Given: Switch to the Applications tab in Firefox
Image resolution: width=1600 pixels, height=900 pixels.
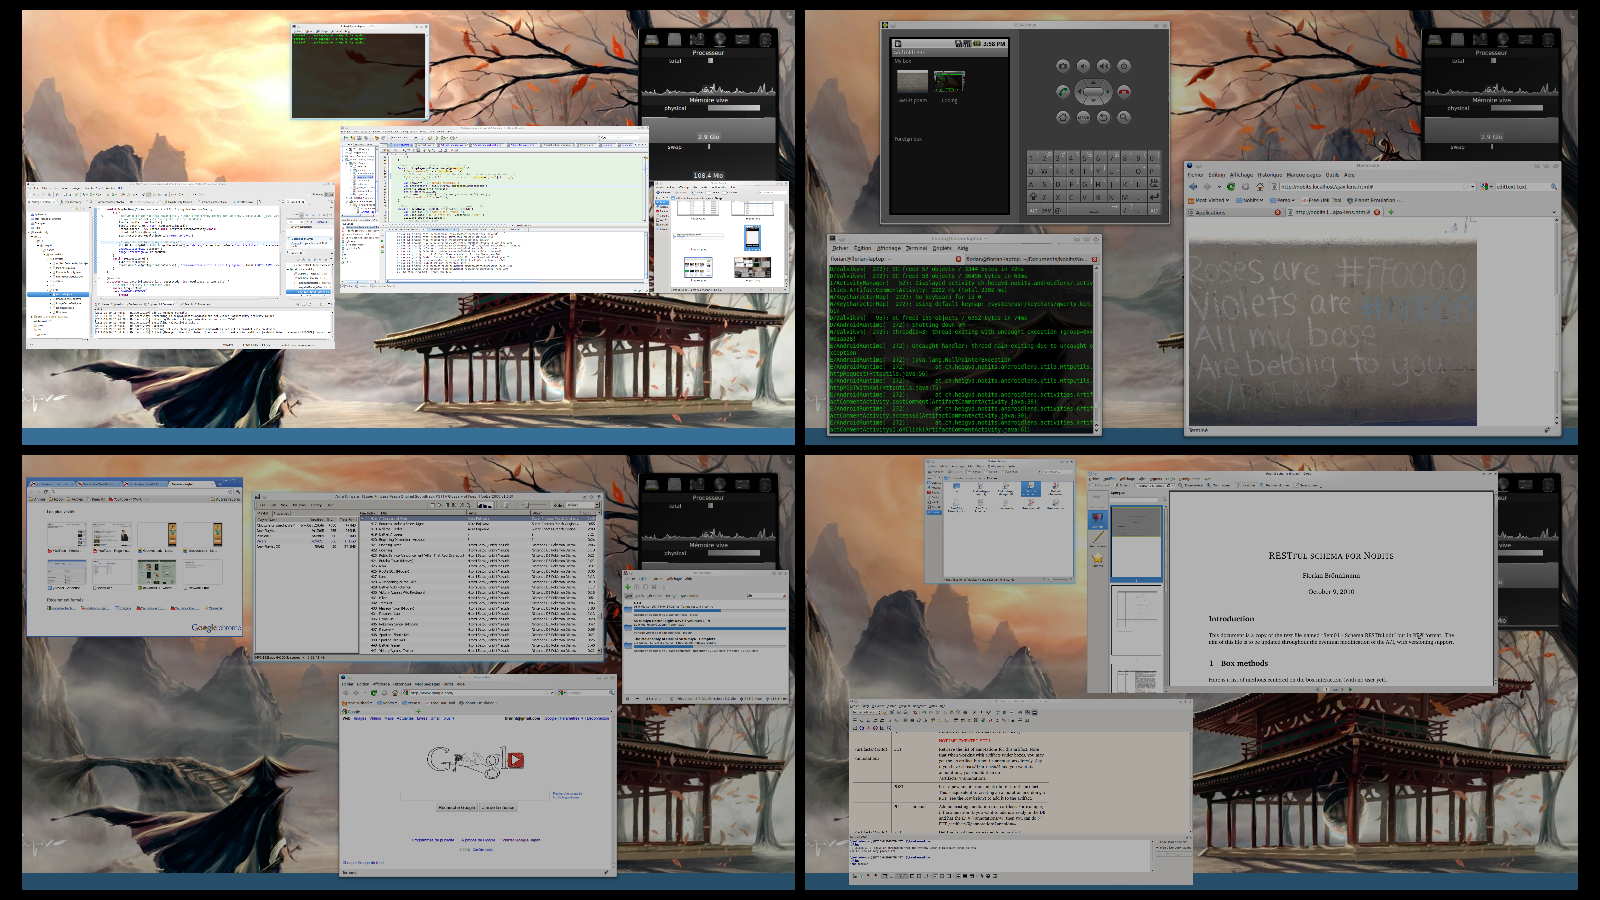Looking at the screenshot, I should (1212, 212).
